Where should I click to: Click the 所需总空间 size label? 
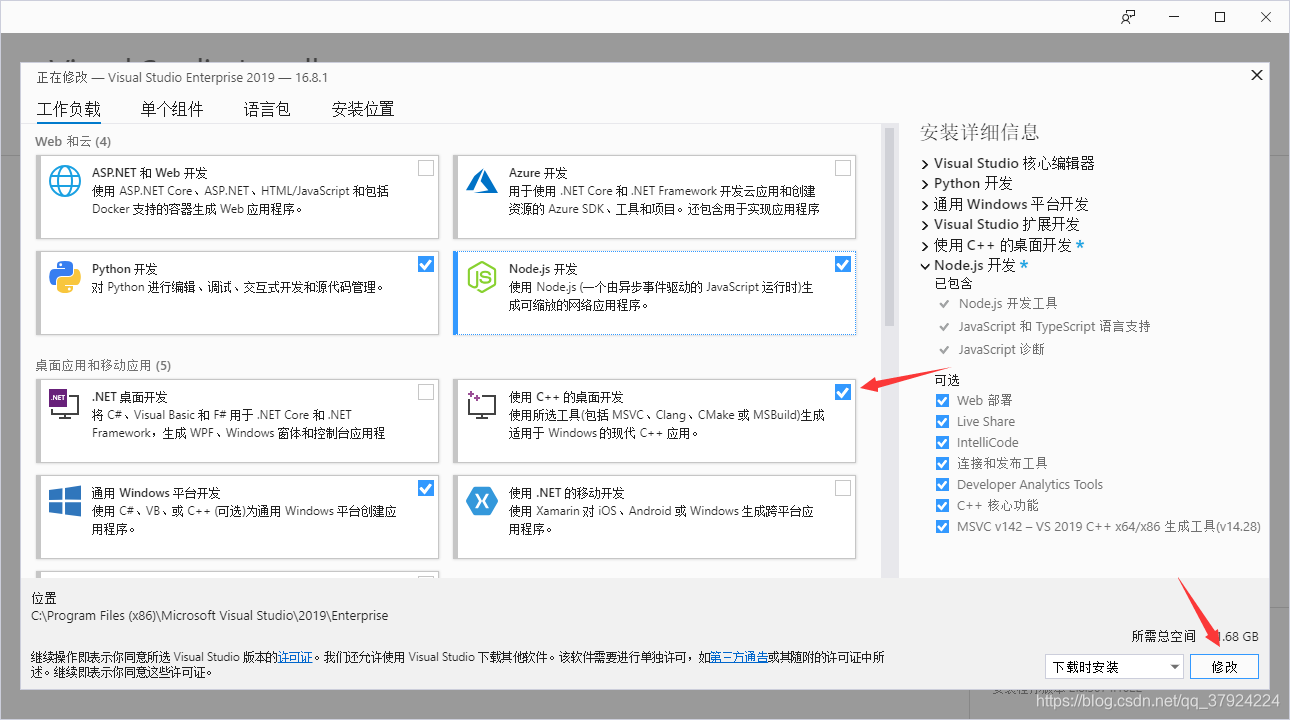coord(1163,636)
